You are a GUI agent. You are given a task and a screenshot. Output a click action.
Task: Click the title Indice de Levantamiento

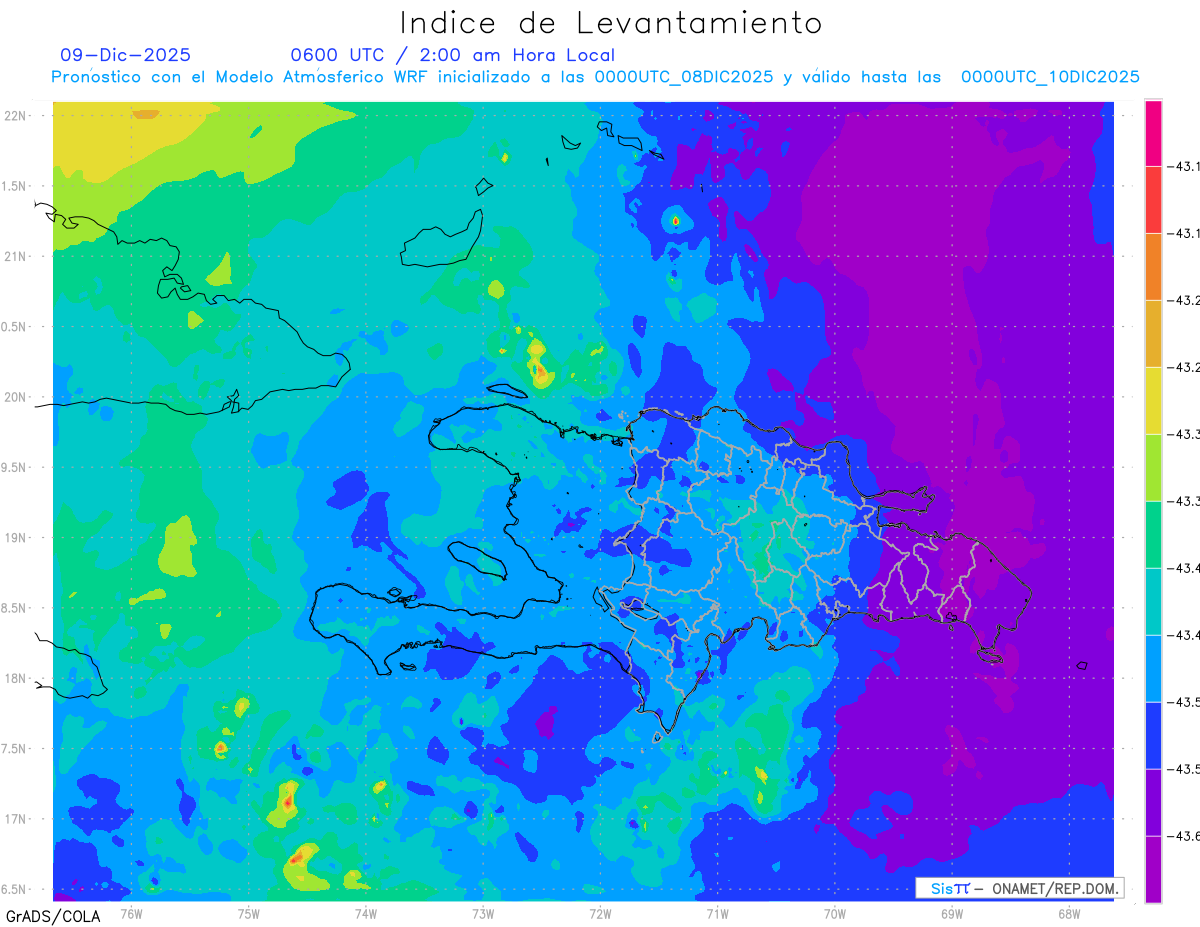[611, 22]
